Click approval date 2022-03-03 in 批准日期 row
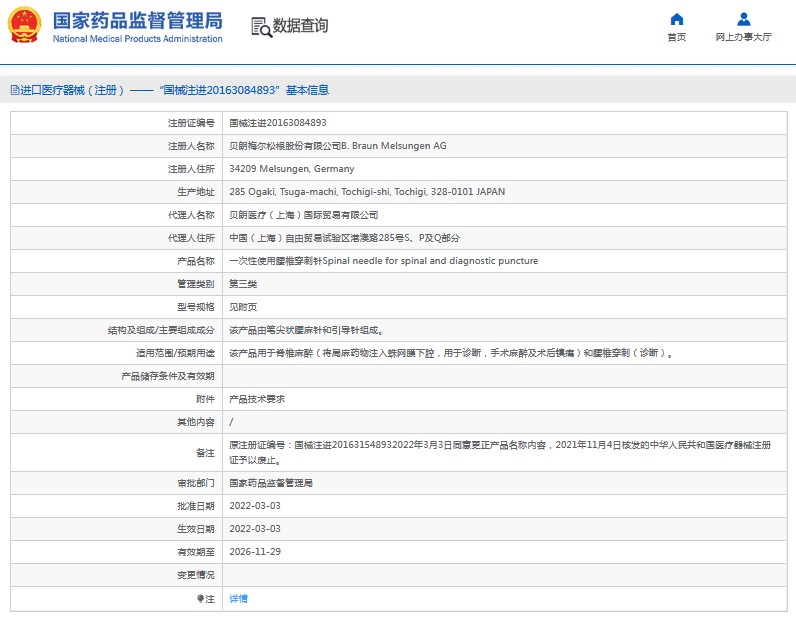 255,506
